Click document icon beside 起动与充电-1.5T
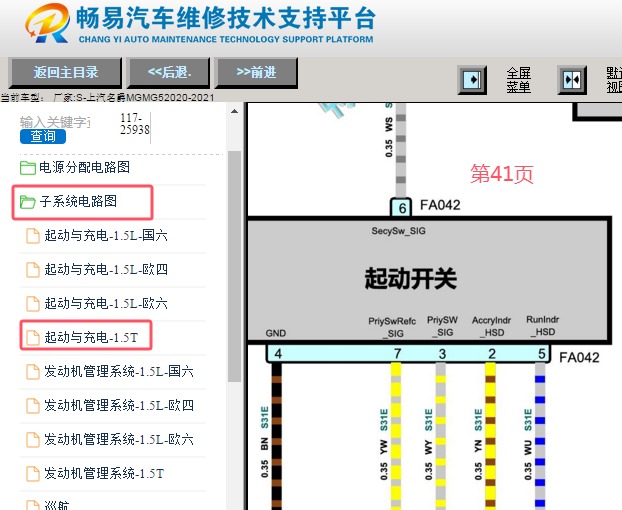The width and height of the screenshot is (622, 510). 33,338
